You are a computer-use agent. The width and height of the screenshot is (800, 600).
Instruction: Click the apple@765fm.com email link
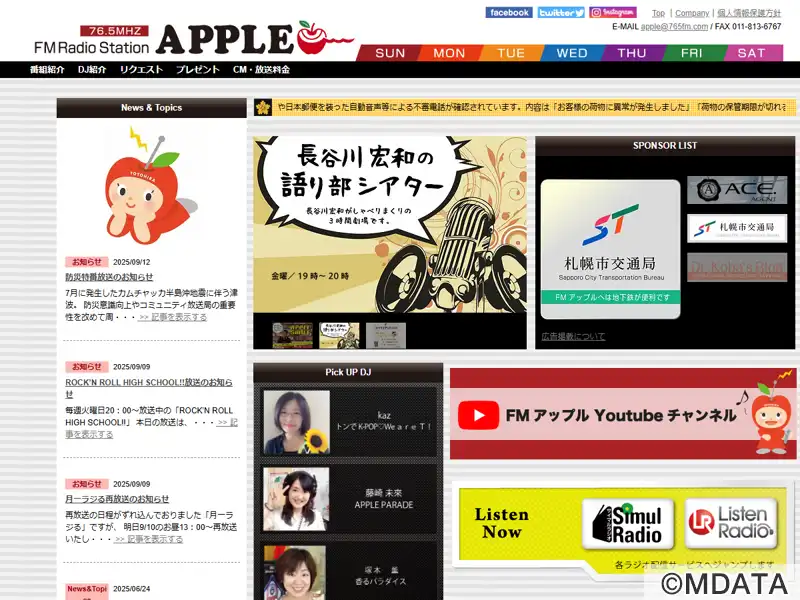coord(674,27)
